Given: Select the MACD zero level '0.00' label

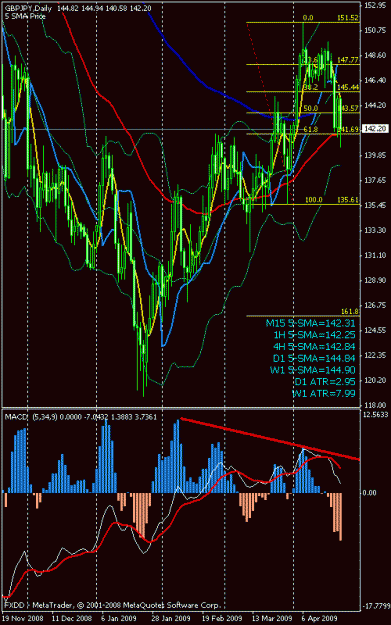Looking at the screenshot, I should tap(369, 493).
